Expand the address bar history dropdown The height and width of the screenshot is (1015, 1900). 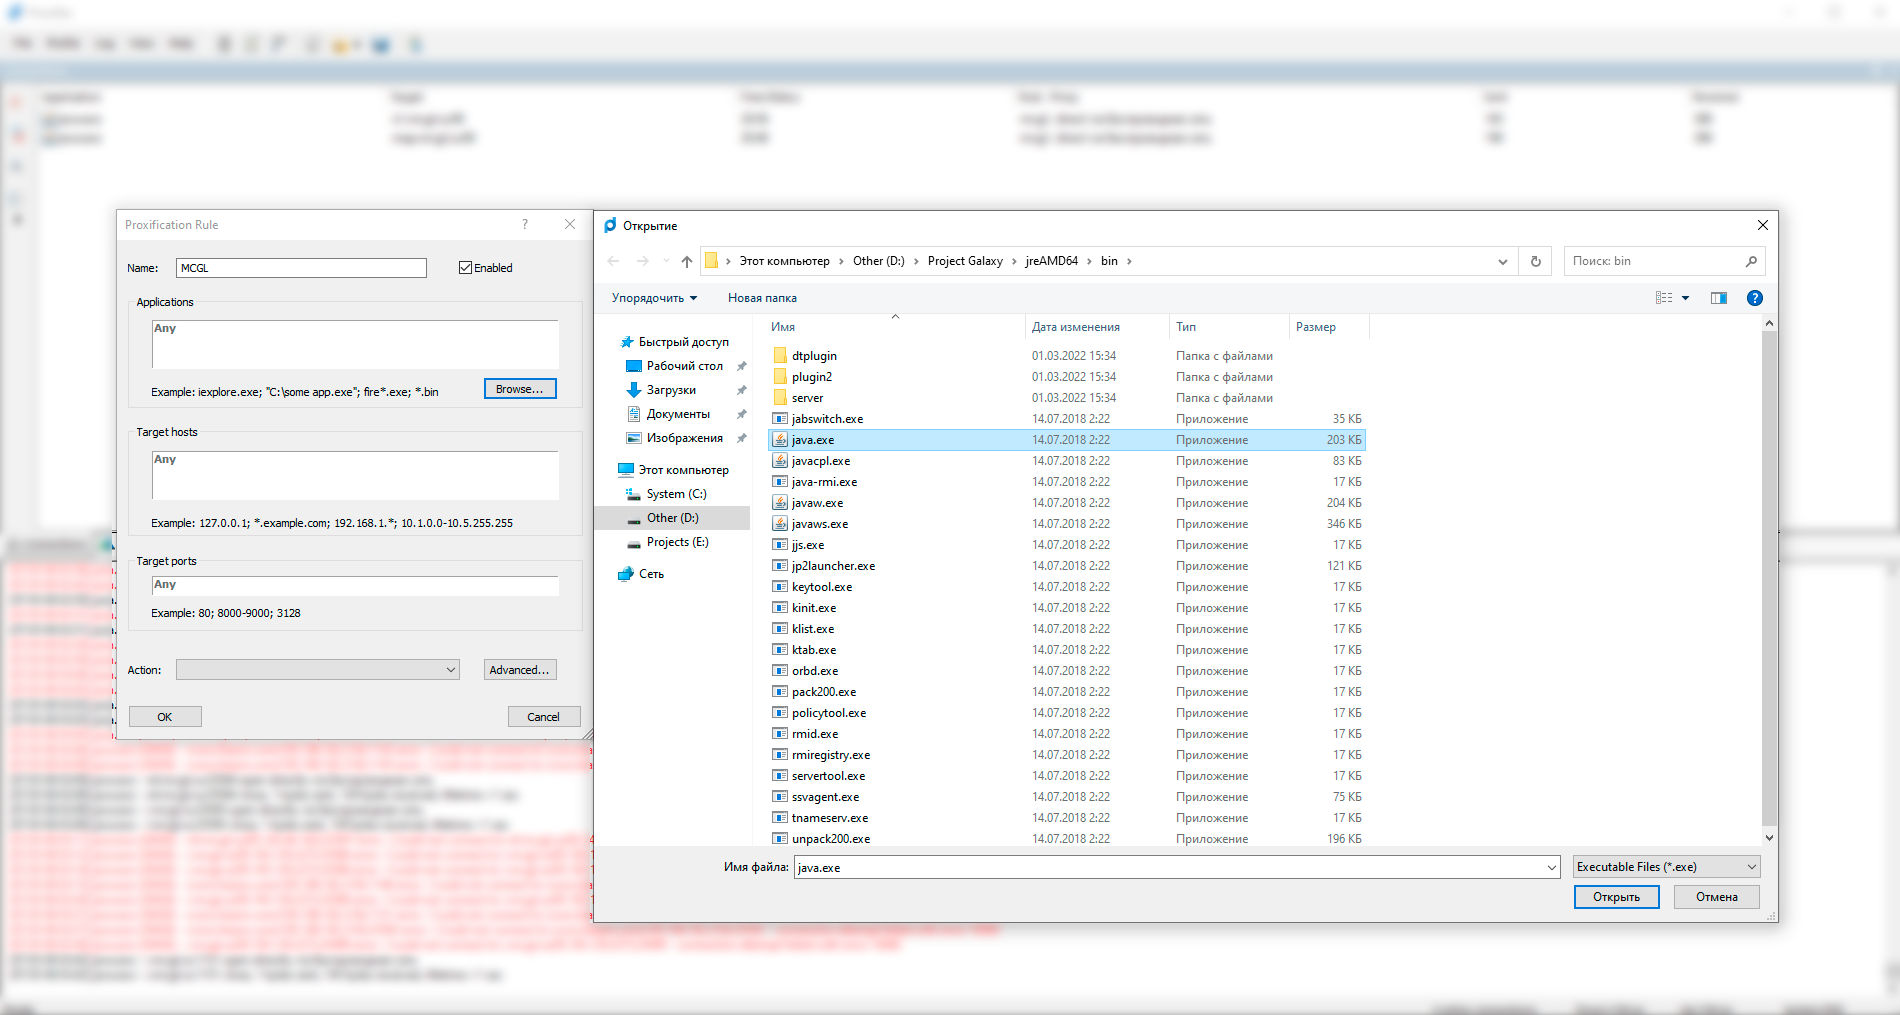1502,262
